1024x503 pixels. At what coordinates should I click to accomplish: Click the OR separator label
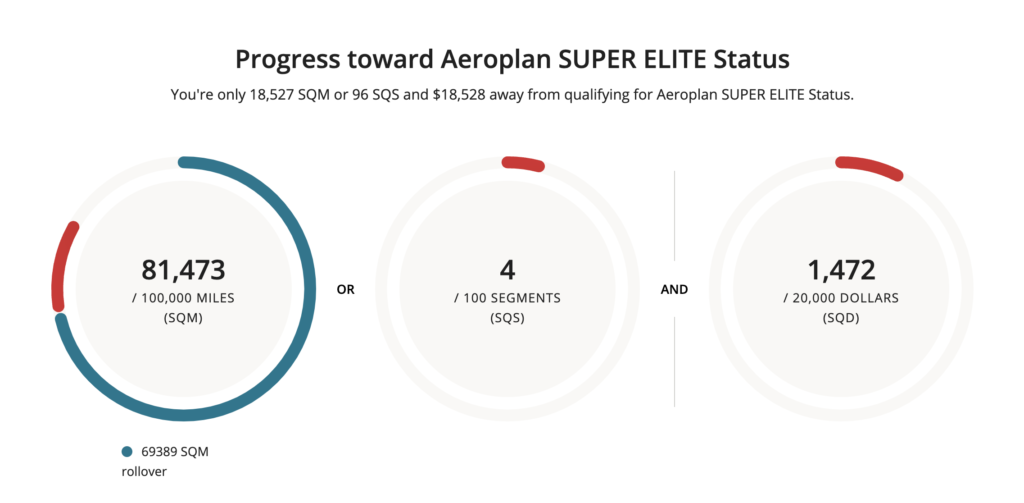coord(346,290)
